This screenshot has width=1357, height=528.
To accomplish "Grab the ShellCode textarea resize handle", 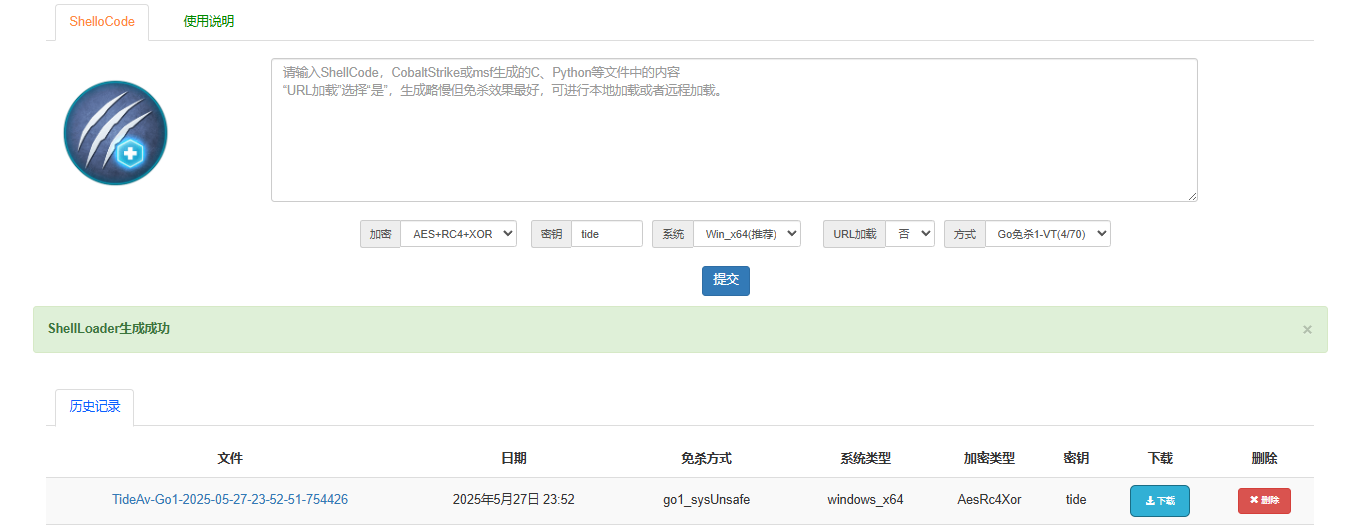I will pyautogui.click(x=1191, y=195).
